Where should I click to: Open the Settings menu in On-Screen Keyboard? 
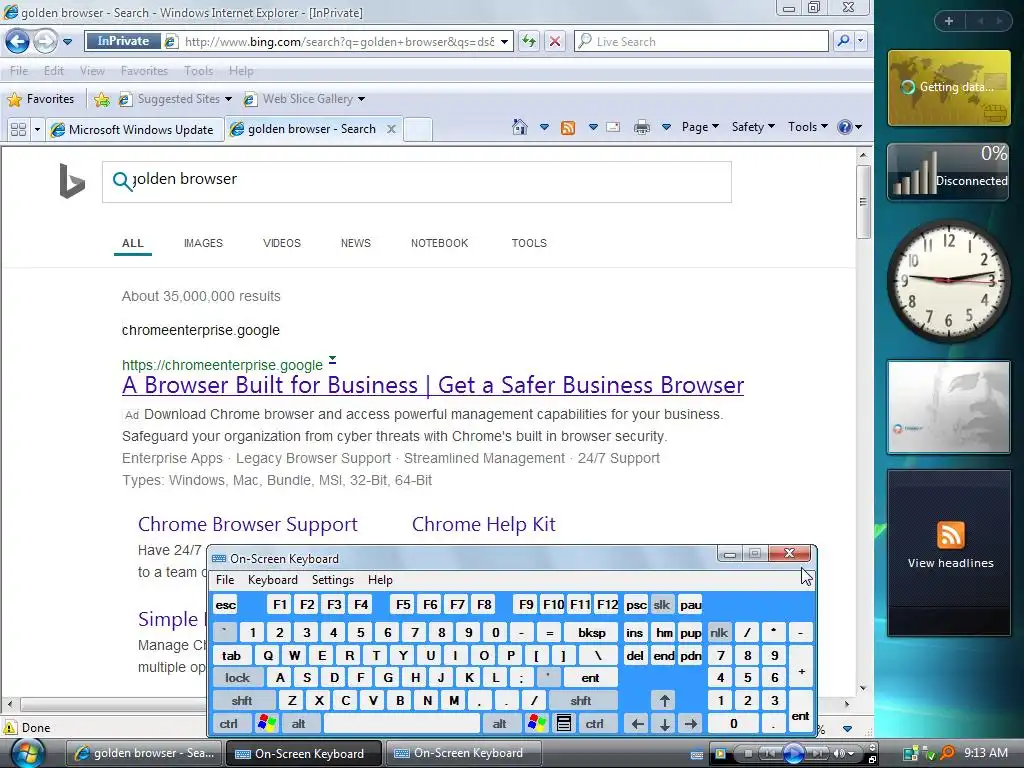pos(332,580)
